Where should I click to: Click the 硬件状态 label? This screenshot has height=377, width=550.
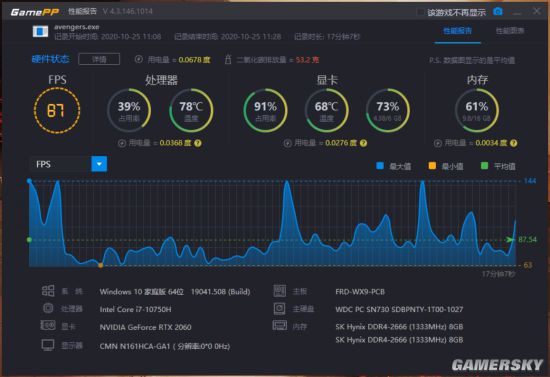click(x=50, y=59)
